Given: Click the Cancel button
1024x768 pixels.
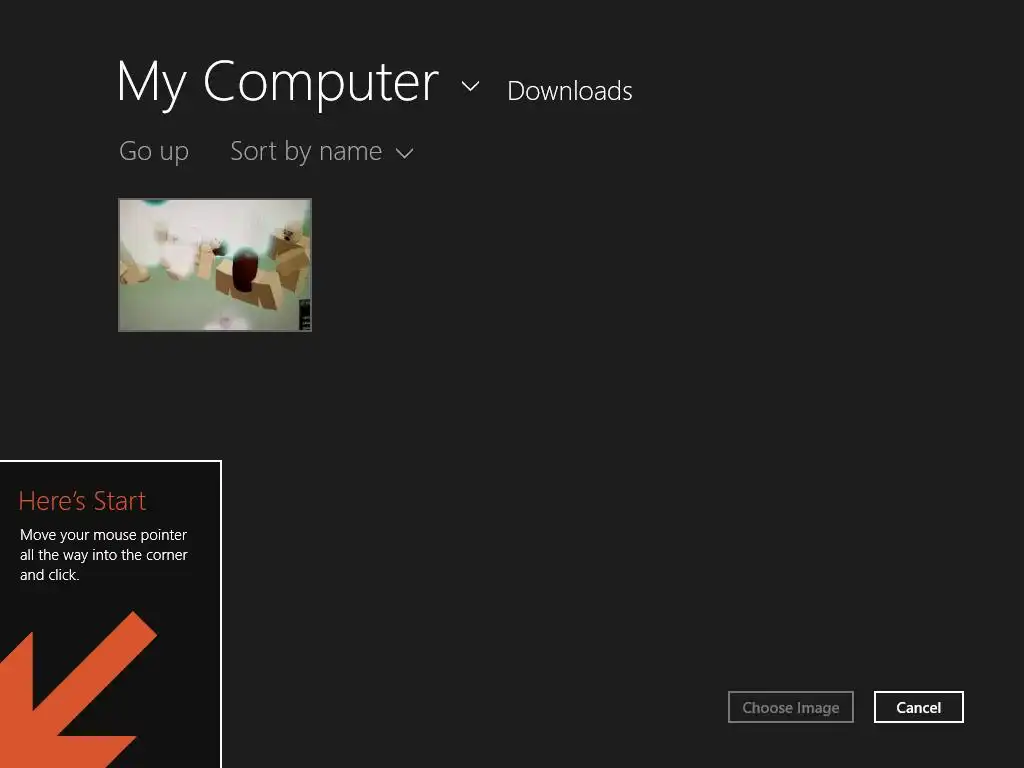Looking at the screenshot, I should tap(918, 707).
